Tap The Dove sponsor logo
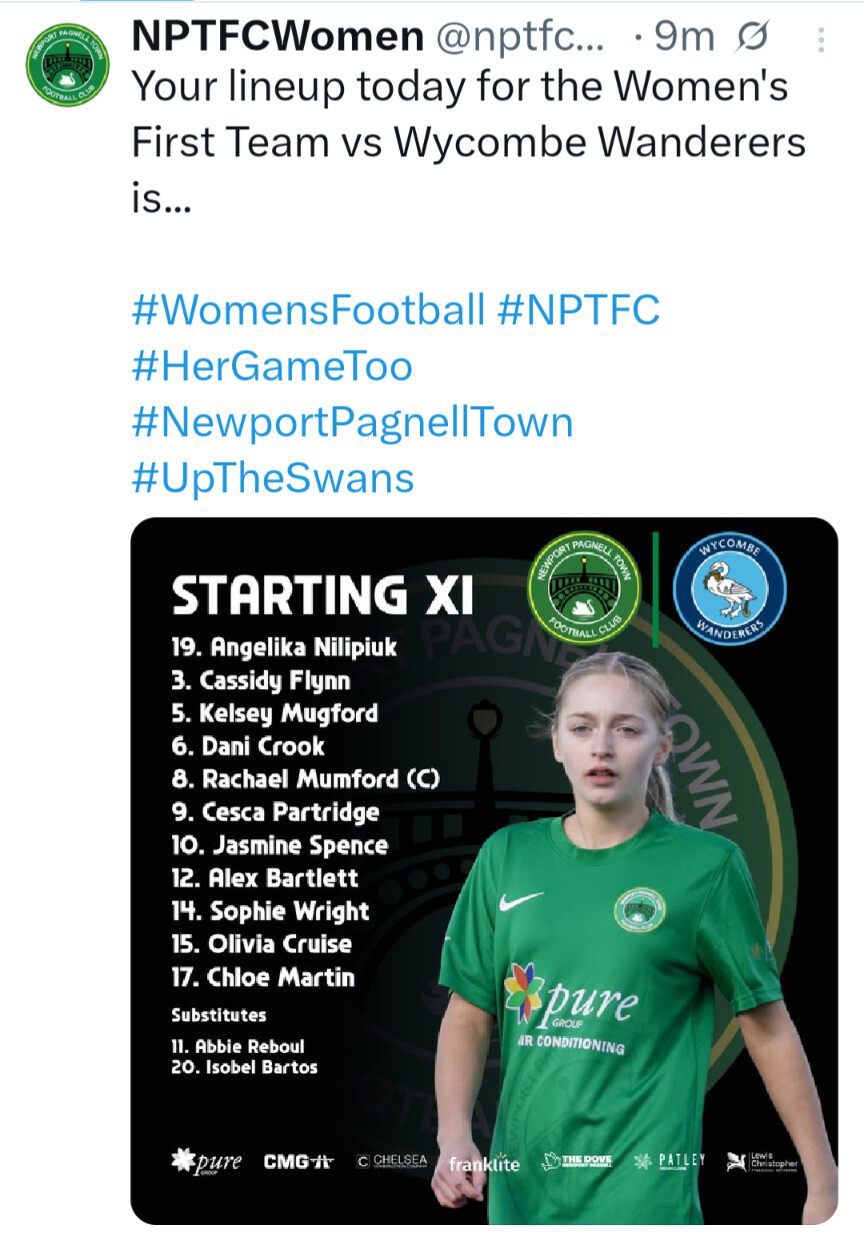Image resolution: width=864 pixels, height=1239 pixels. click(576, 1161)
